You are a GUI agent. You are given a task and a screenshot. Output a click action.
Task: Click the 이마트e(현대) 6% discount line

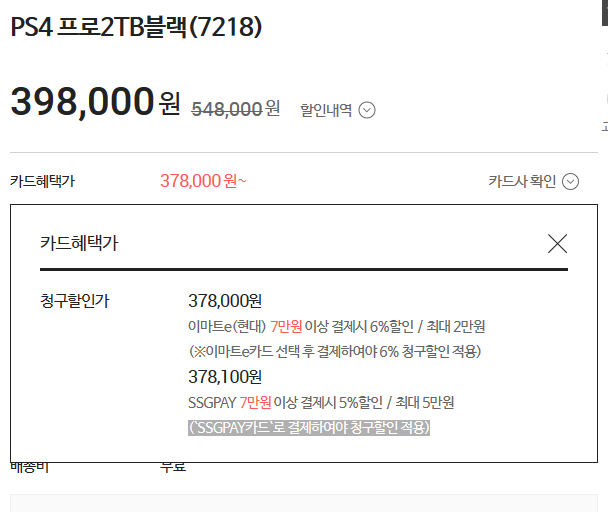(322, 326)
